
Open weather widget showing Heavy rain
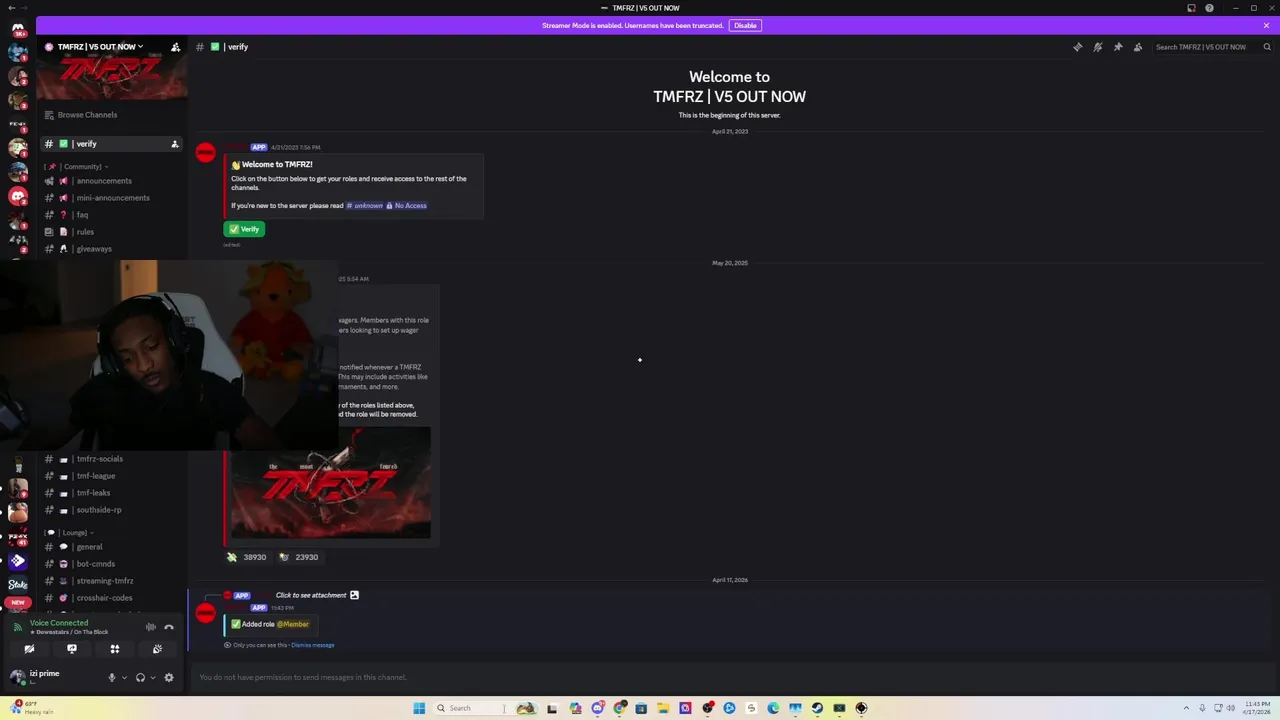coord(32,708)
